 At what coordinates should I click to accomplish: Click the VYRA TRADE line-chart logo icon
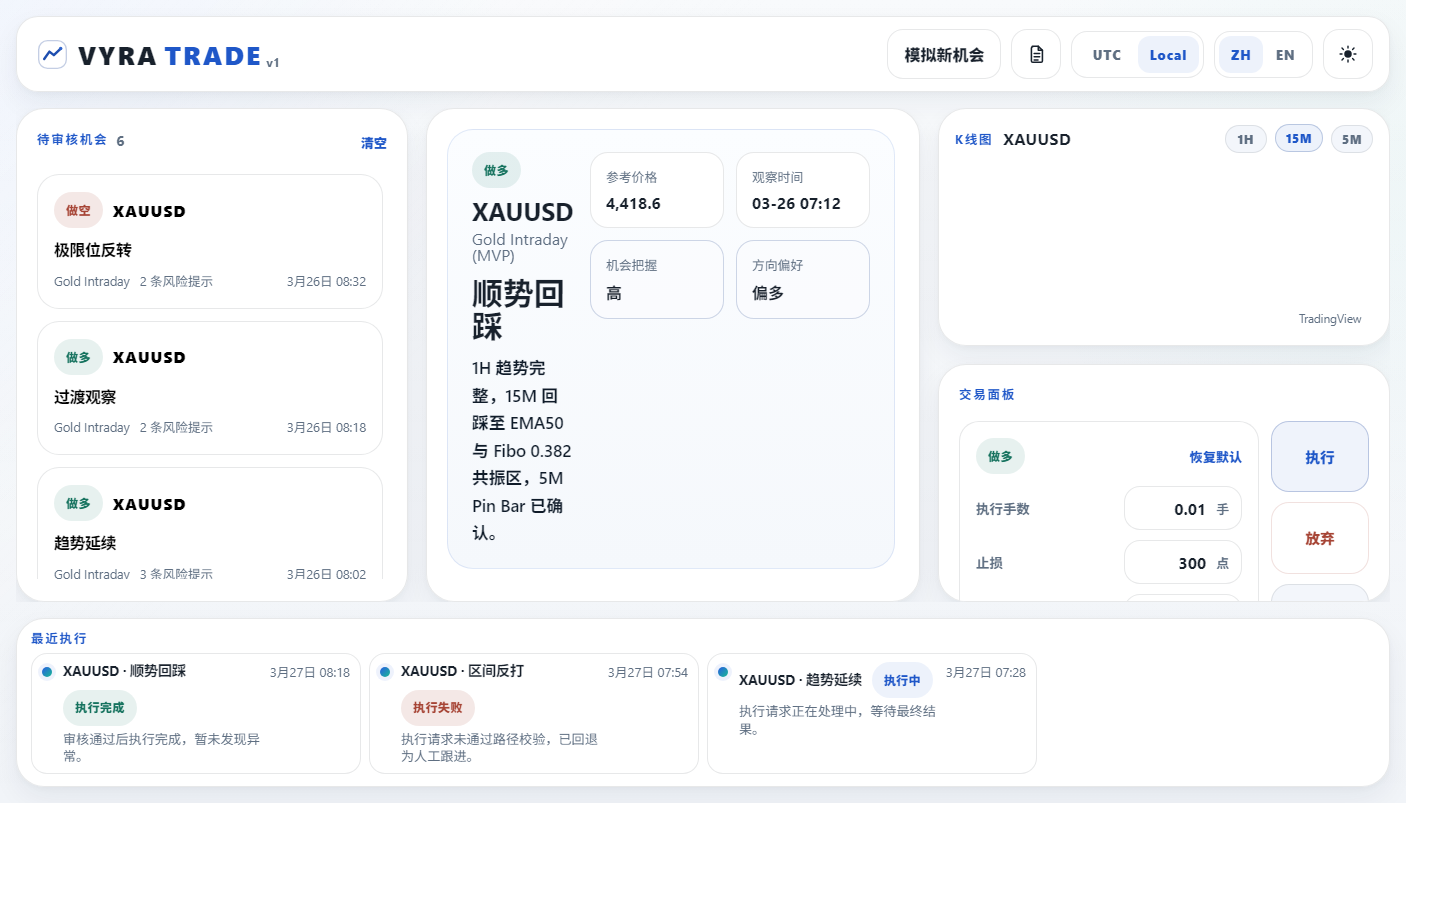point(52,54)
